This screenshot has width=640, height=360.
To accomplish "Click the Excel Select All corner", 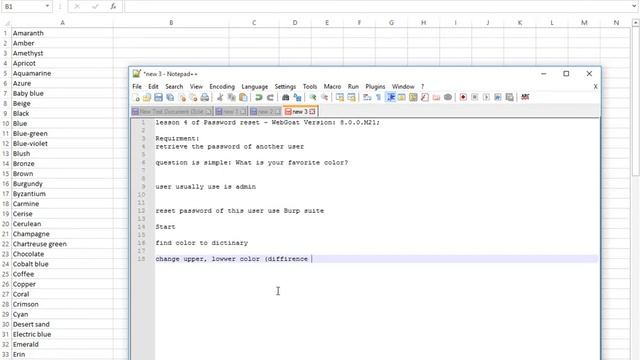I will (7, 23).
